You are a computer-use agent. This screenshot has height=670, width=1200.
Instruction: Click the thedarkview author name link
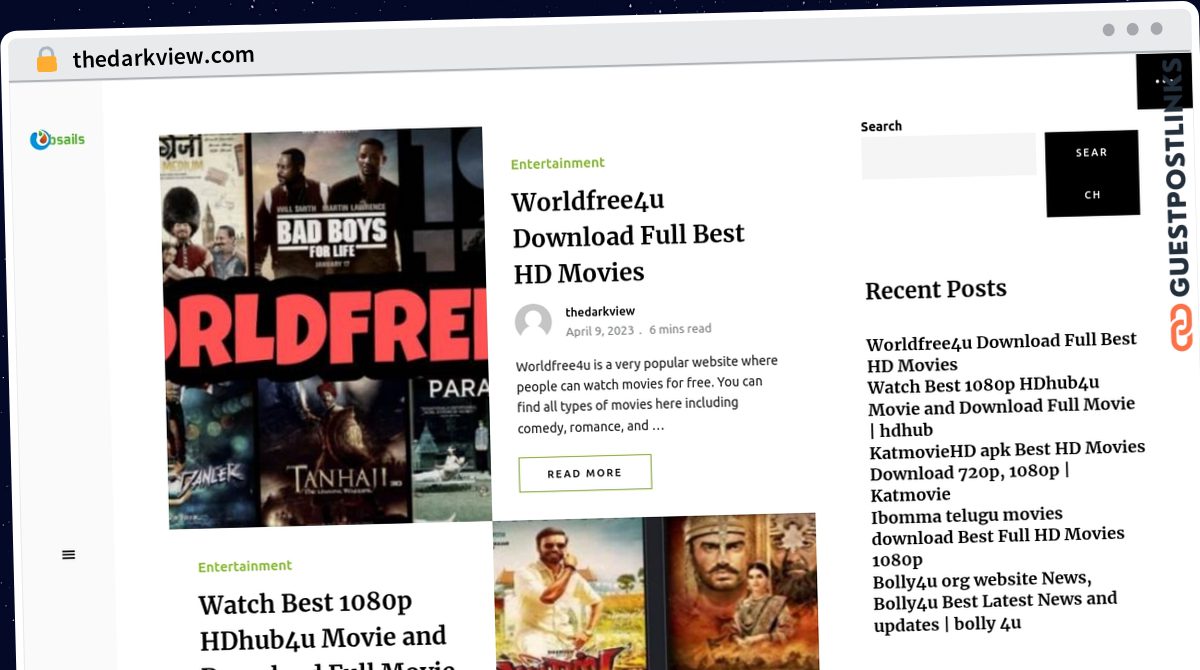(600, 311)
